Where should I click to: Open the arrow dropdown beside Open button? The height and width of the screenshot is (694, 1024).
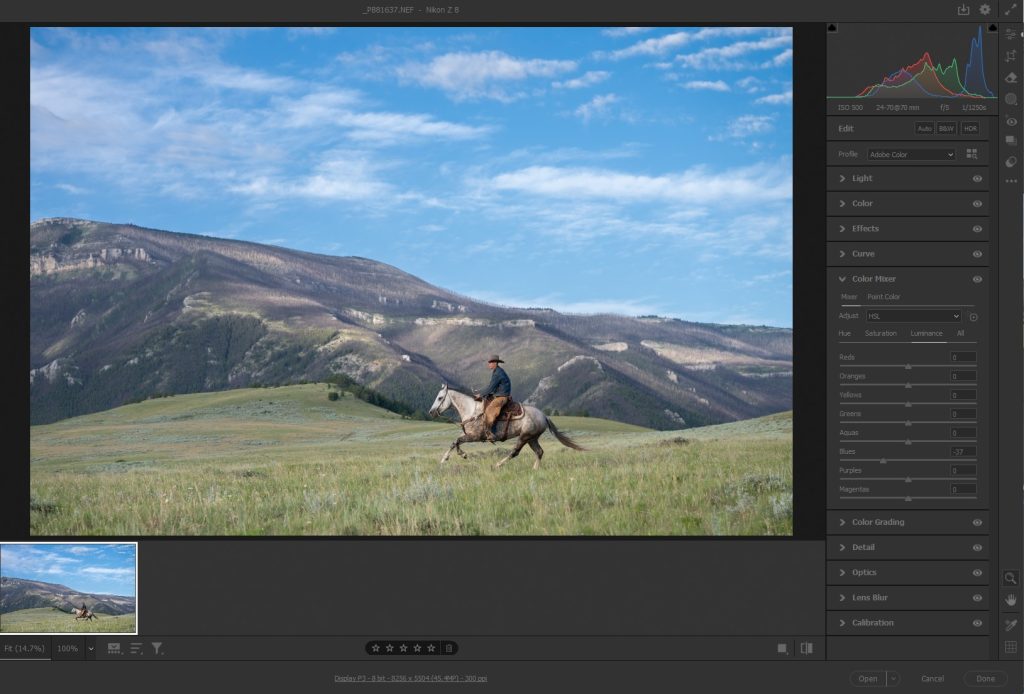(x=893, y=678)
